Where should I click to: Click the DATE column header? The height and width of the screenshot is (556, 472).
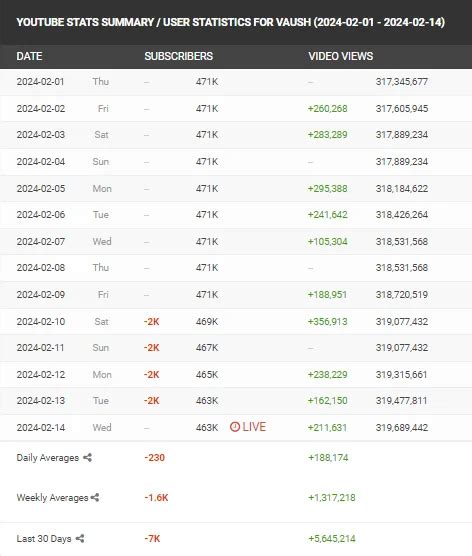(x=29, y=56)
